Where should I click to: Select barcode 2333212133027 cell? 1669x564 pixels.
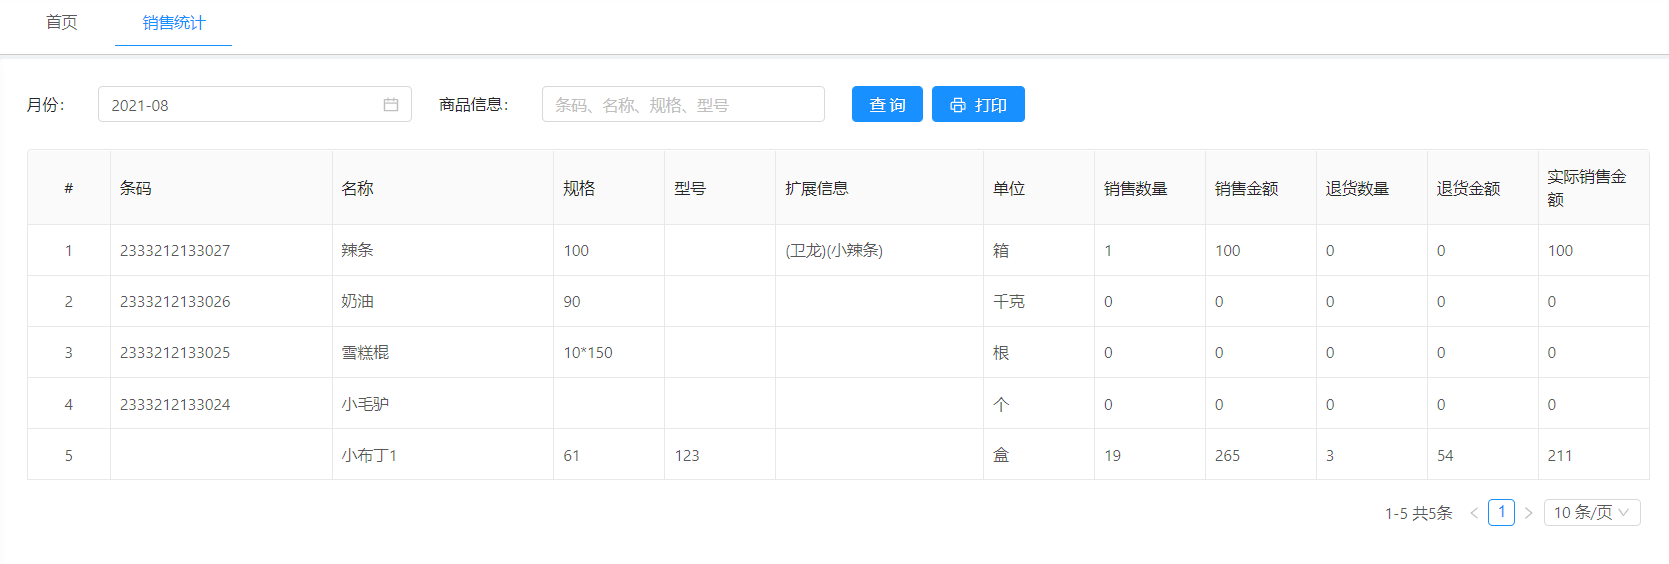[175, 251]
